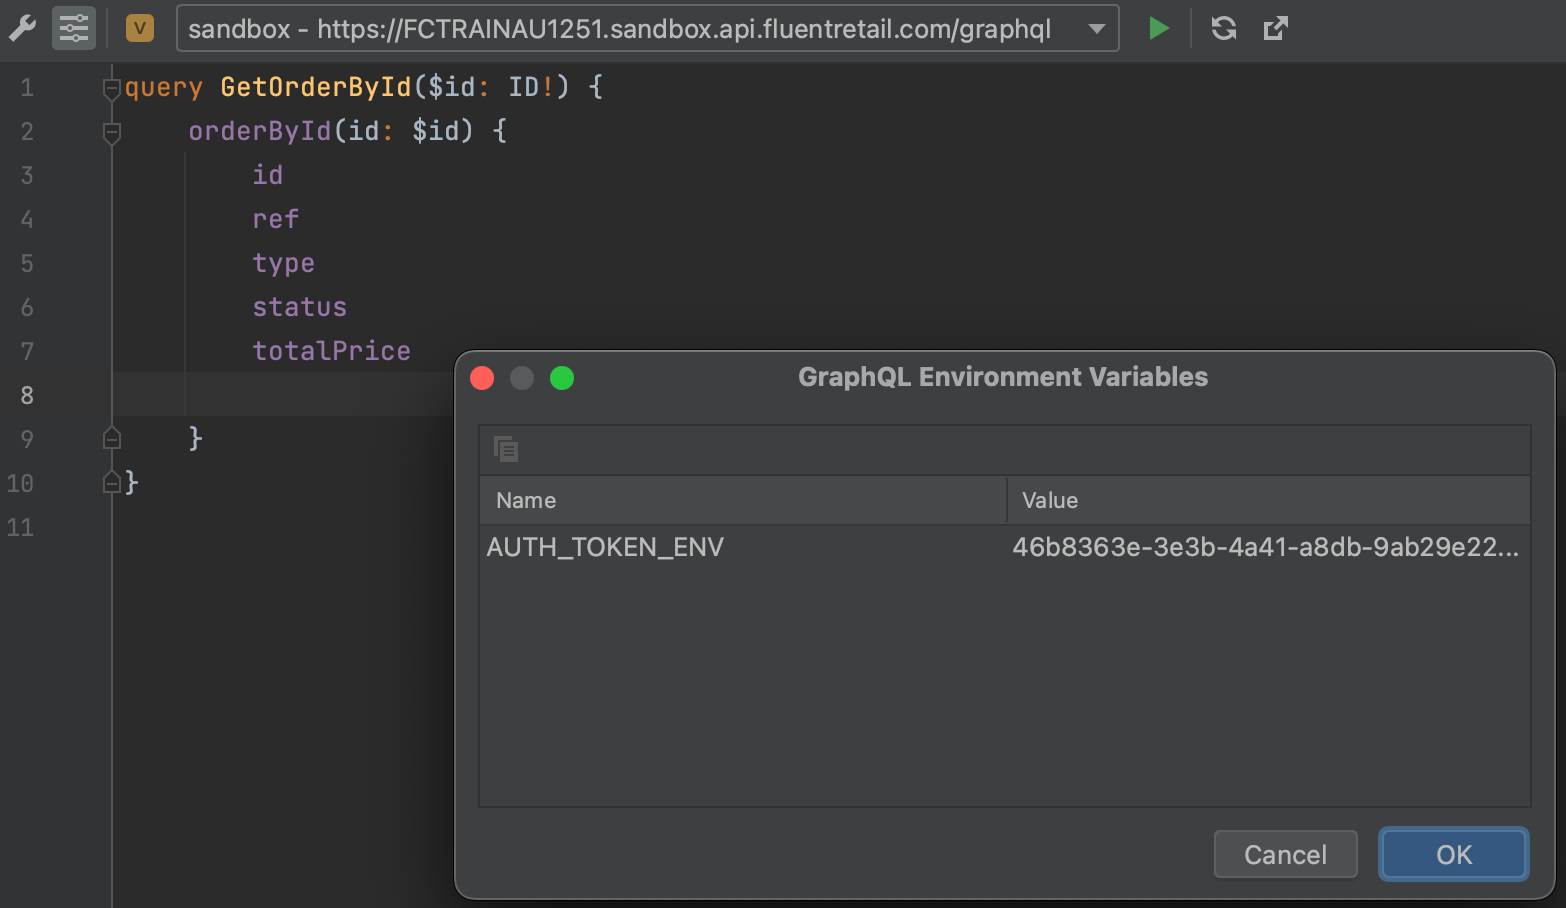Click the green zoom window button
This screenshot has width=1566, height=908.
click(x=562, y=378)
